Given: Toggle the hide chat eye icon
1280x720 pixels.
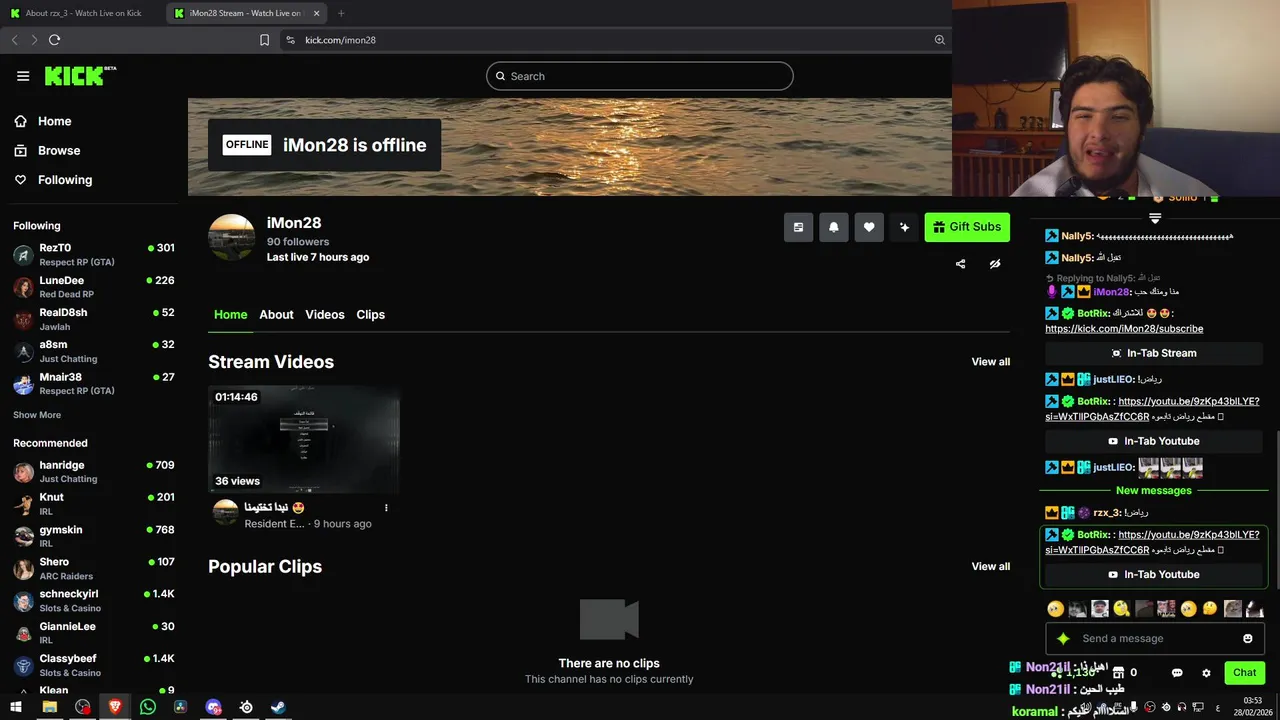Looking at the screenshot, I should click(995, 264).
